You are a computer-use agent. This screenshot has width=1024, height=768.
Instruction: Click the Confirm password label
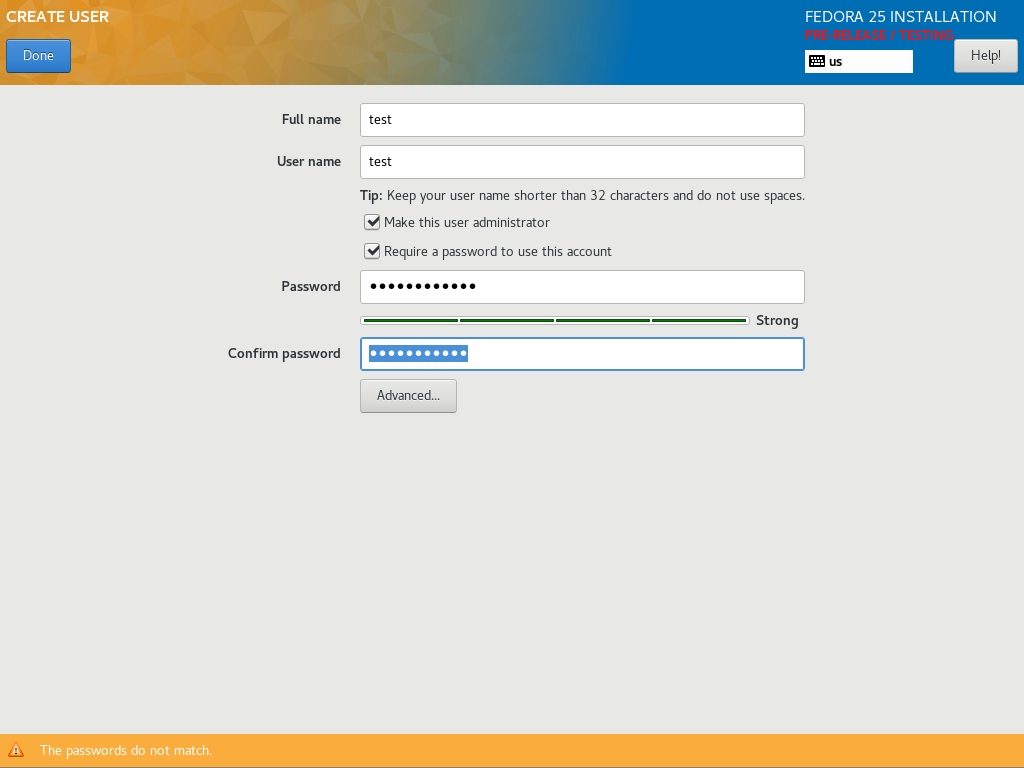(x=284, y=353)
